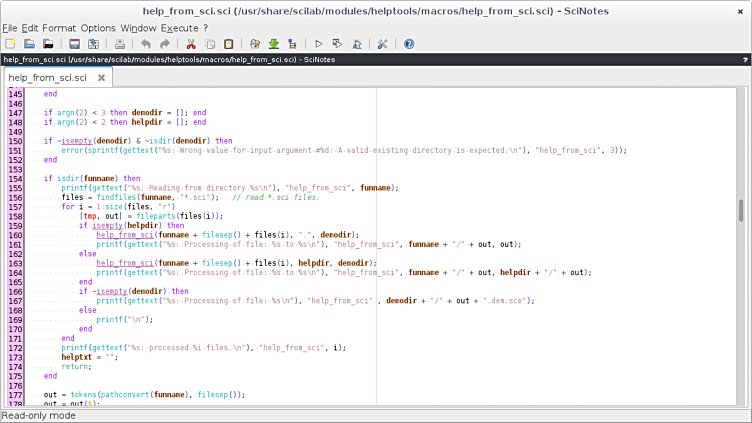Open the Format menu

pos(59,28)
